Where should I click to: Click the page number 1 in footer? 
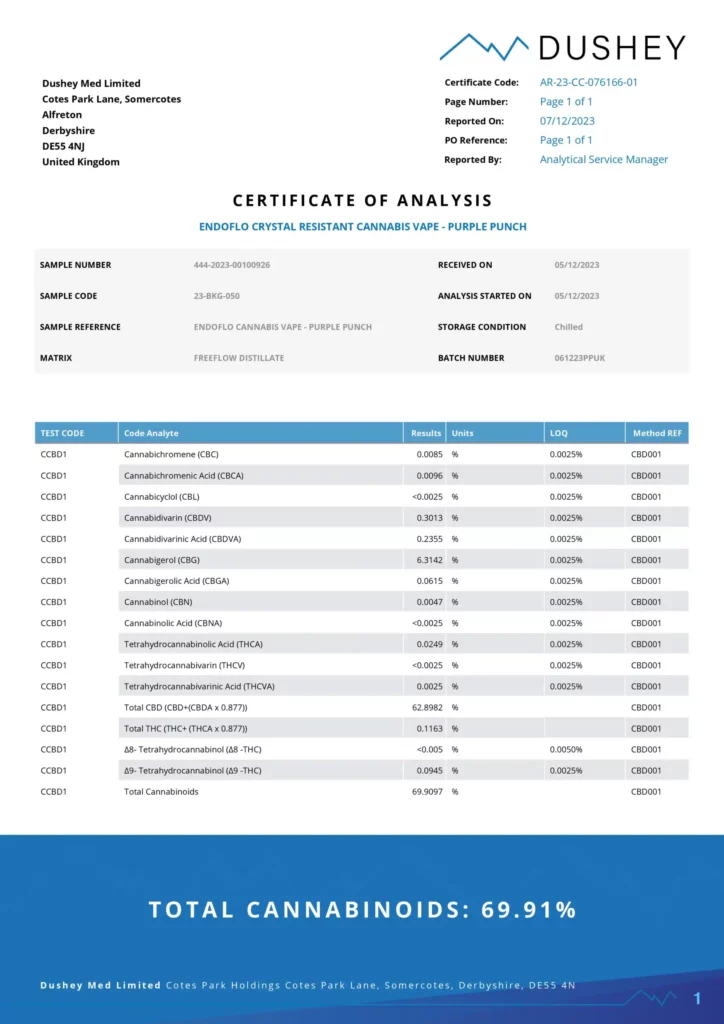(697, 998)
